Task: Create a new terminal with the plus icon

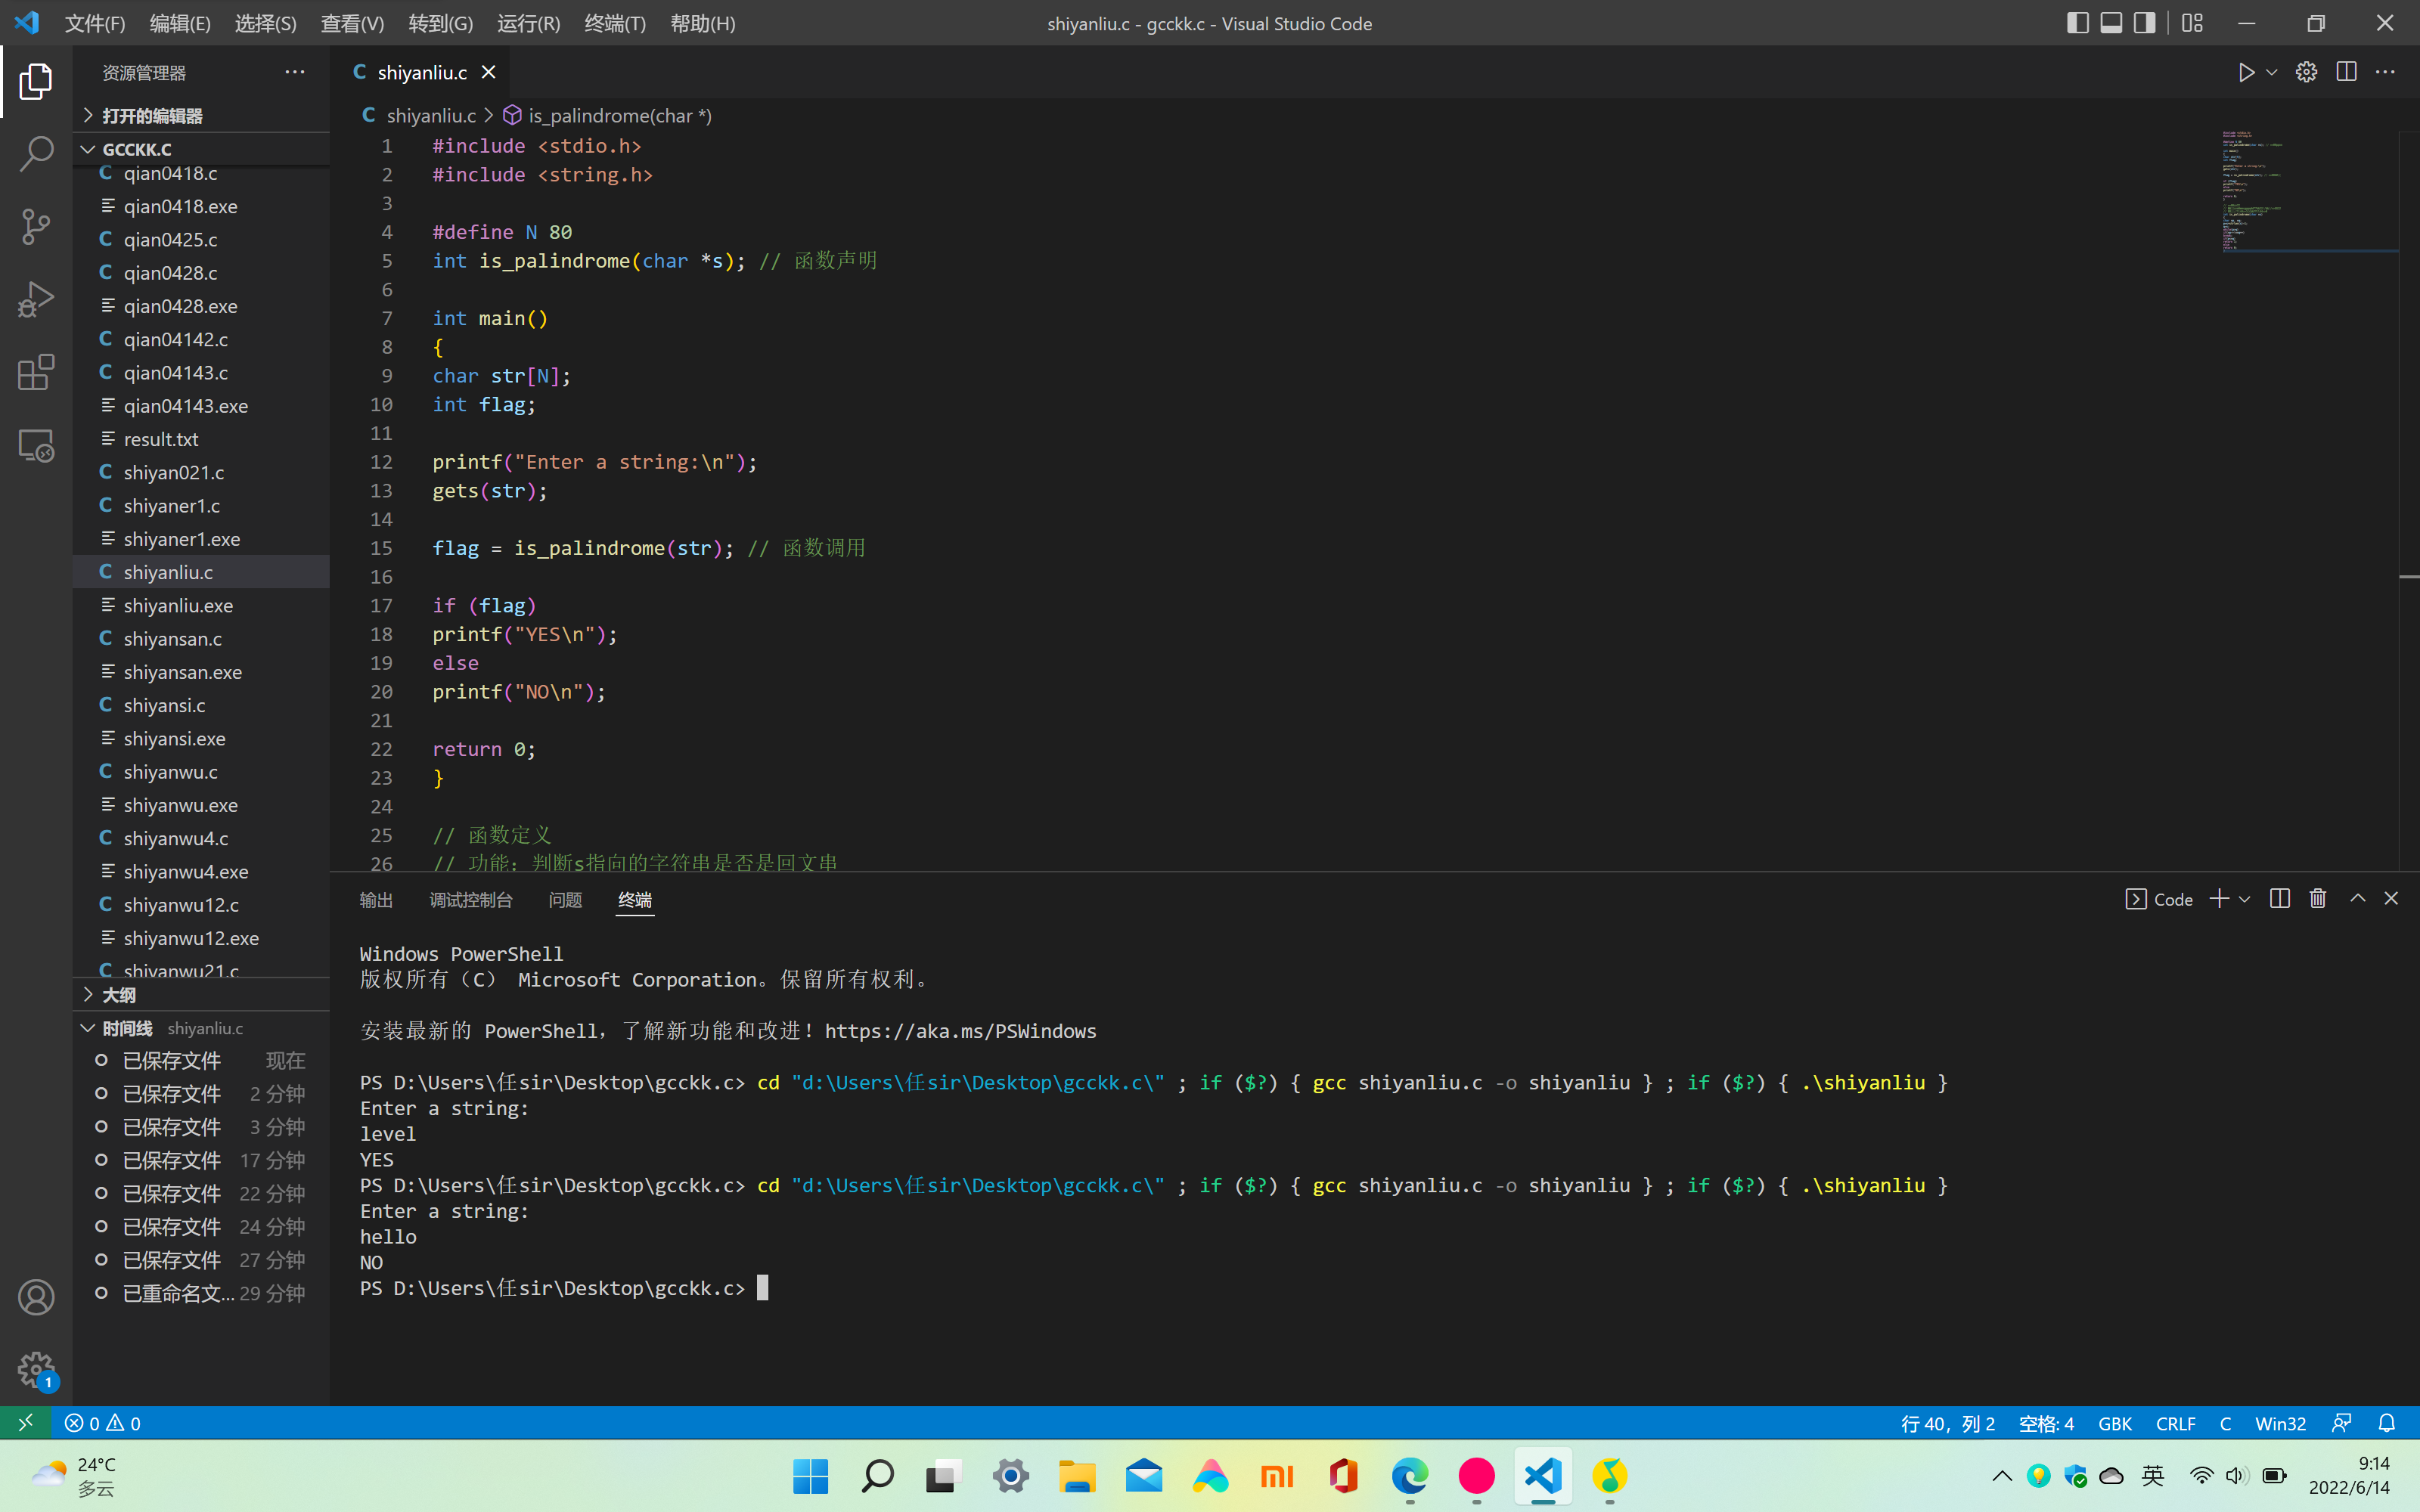Action: tap(2219, 898)
